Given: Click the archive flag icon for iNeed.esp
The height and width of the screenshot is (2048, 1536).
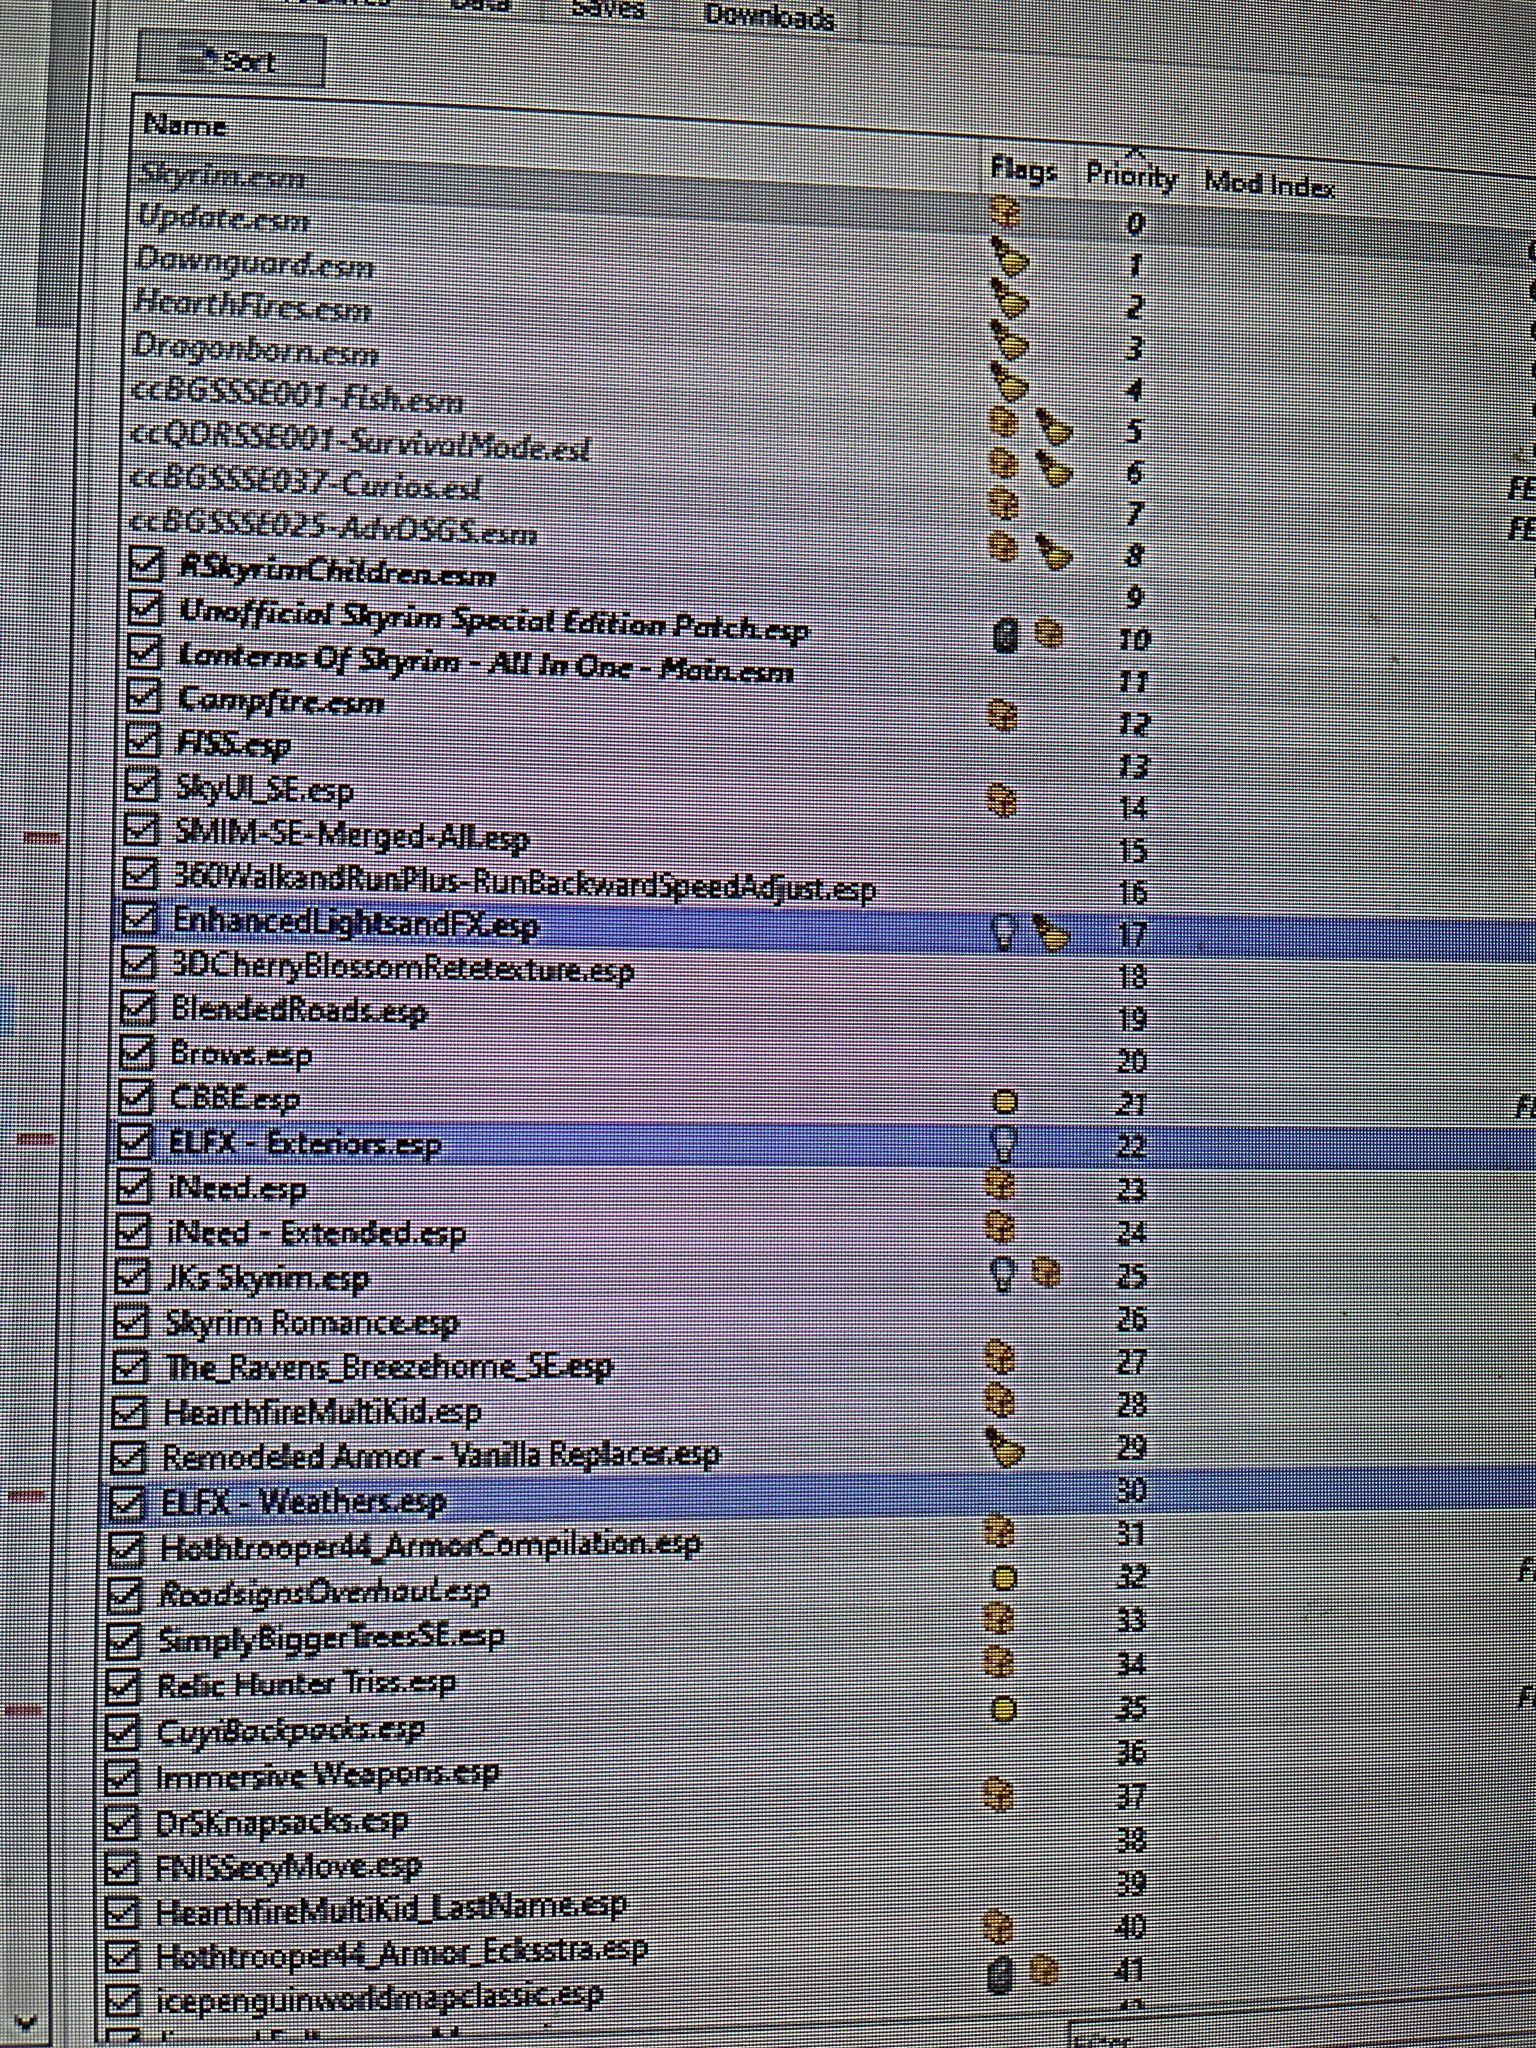Looking at the screenshot, I should (1000, 1184).
